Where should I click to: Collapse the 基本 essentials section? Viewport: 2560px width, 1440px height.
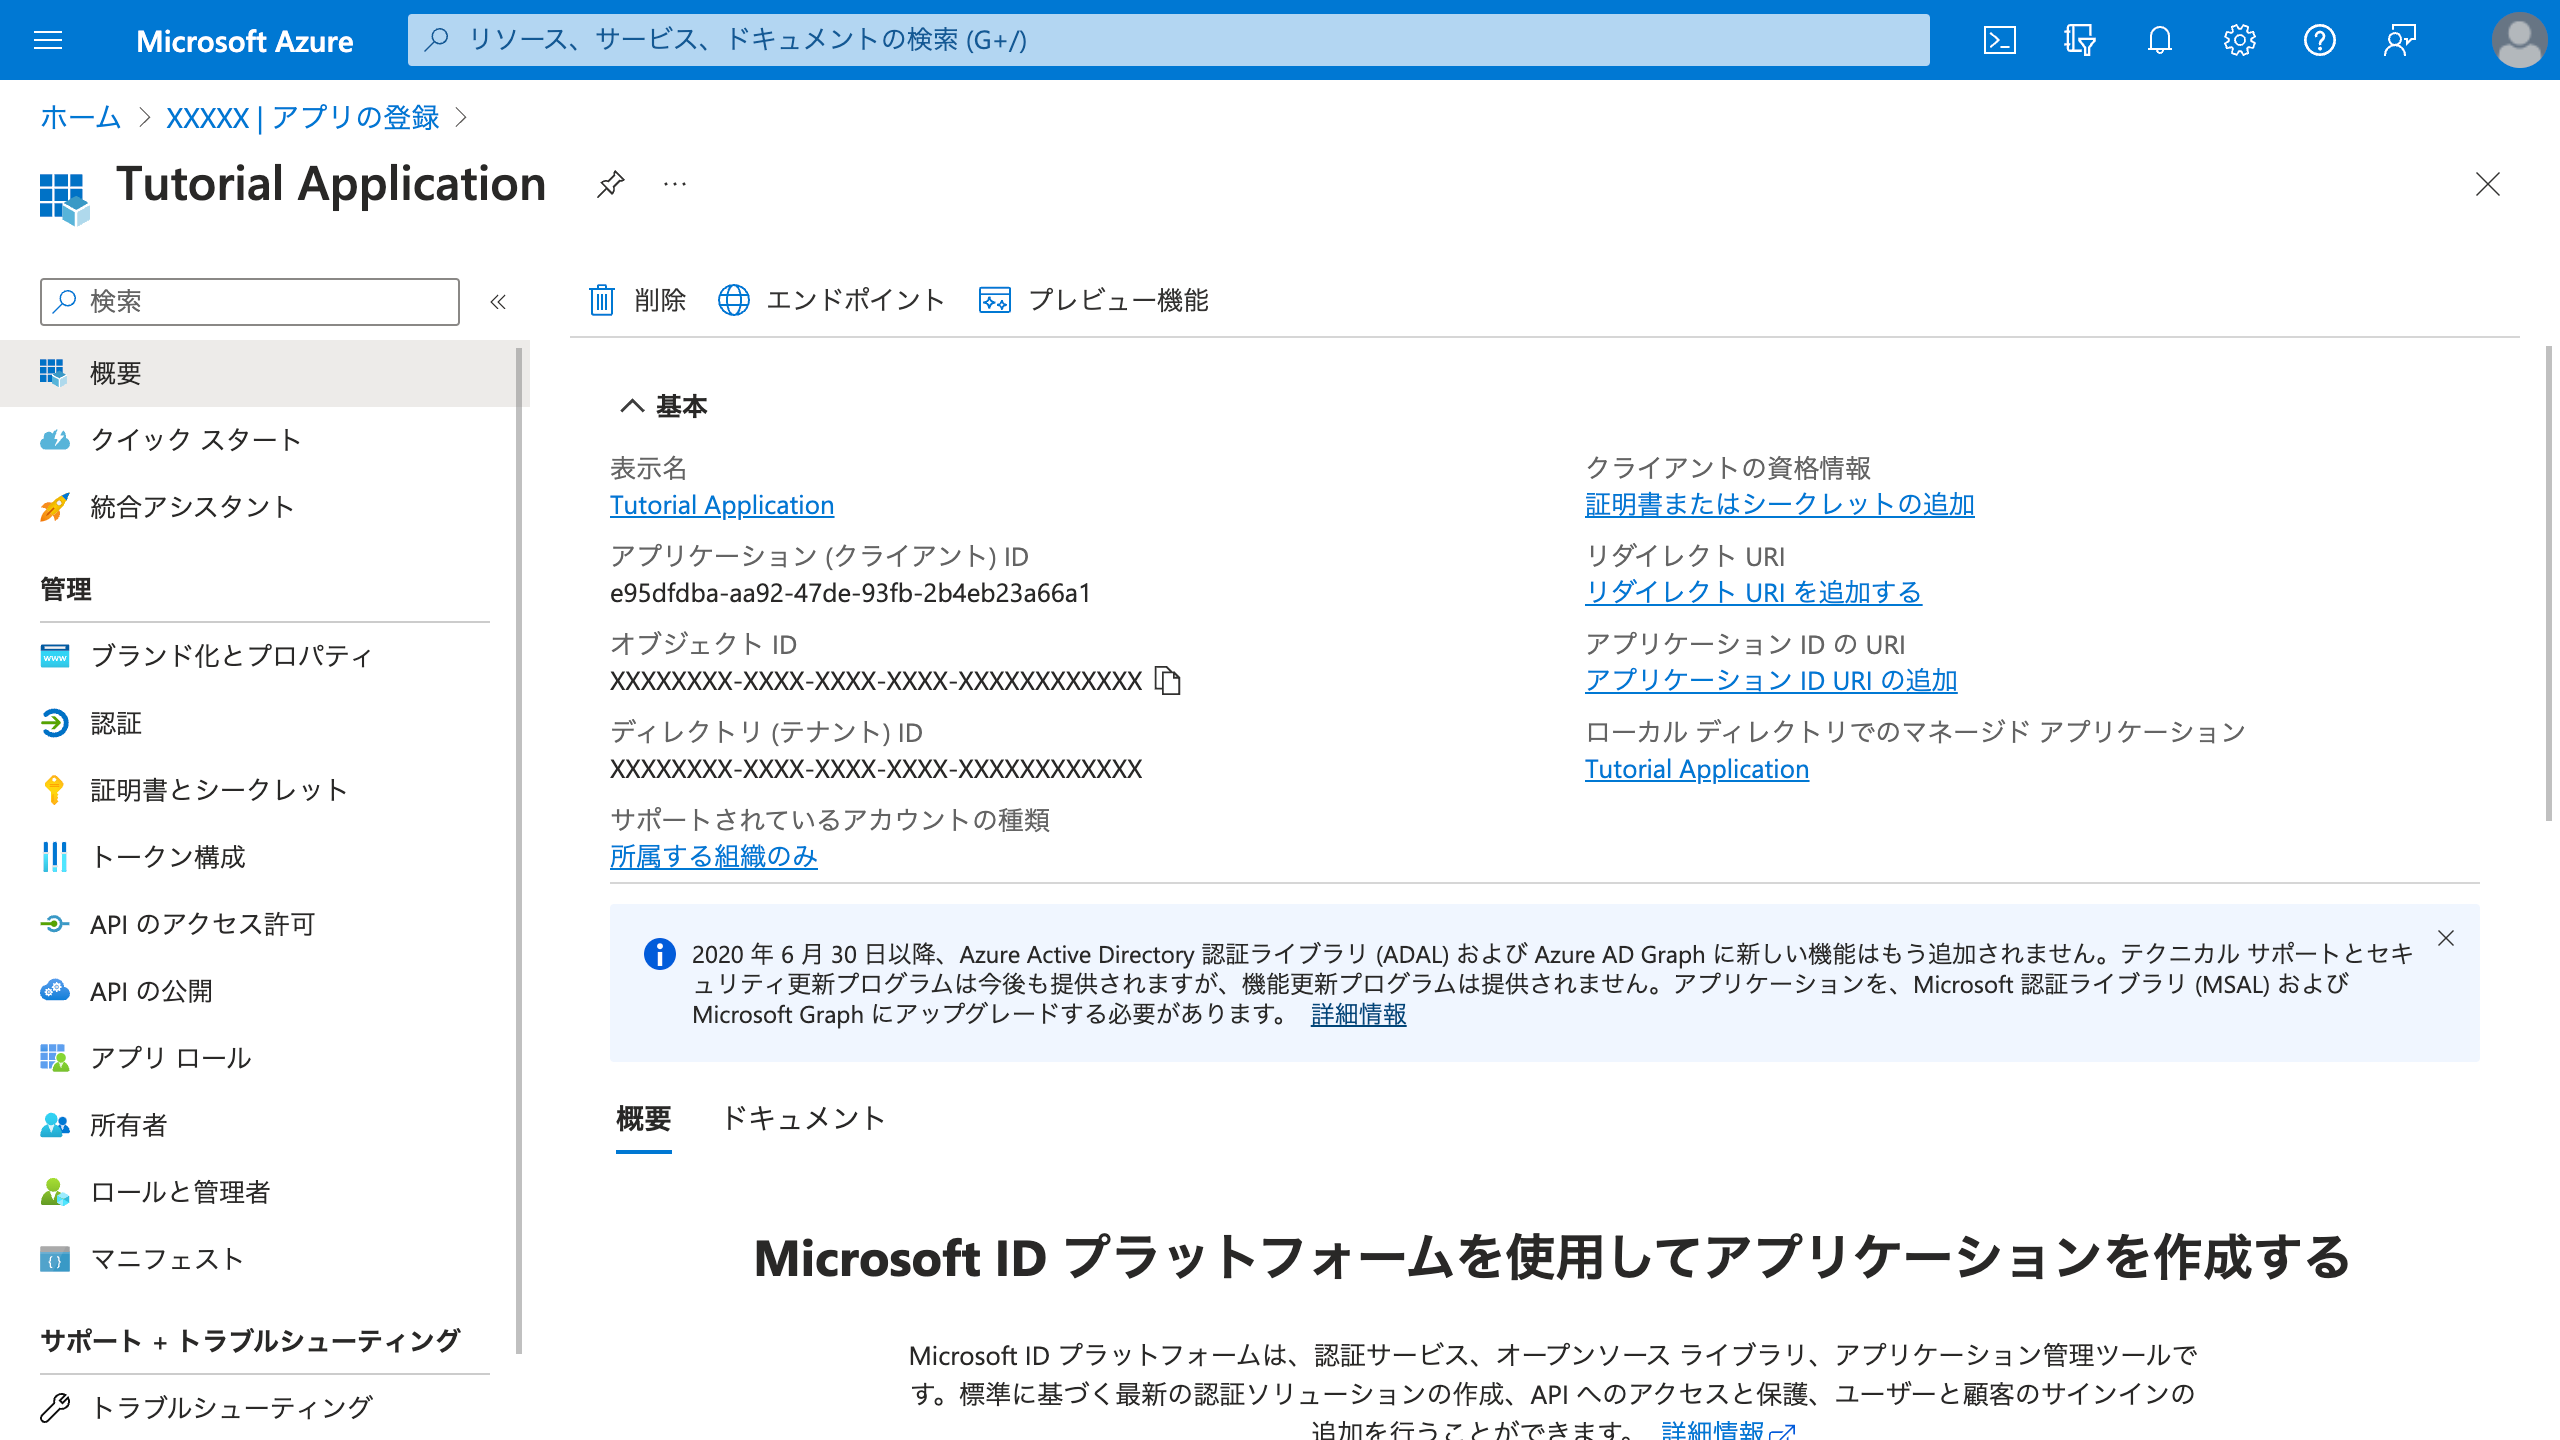pos(632,406)
